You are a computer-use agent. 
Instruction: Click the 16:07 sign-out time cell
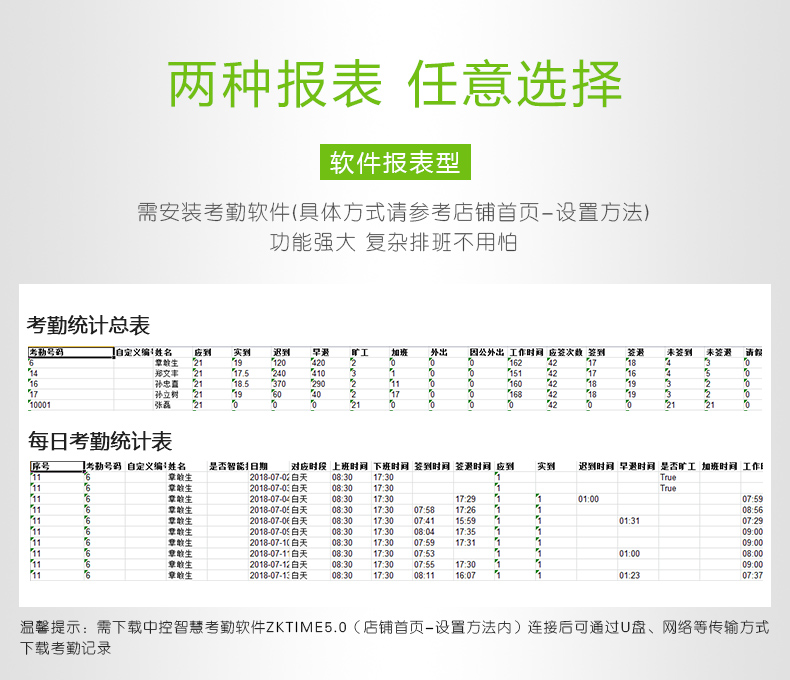466,575
